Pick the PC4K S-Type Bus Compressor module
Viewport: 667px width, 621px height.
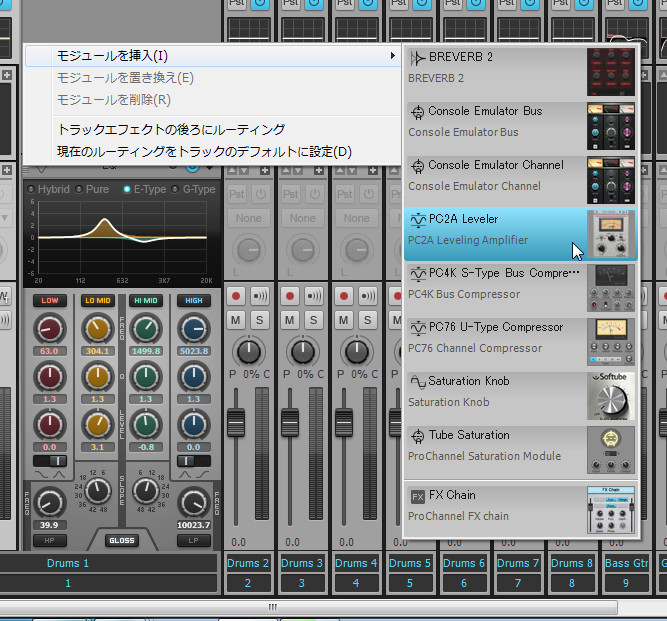click(x=521, y=288)
